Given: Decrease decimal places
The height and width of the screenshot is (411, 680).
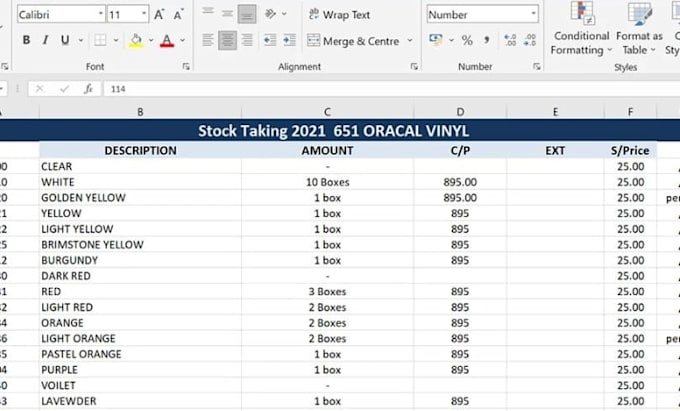Looking at the screenshot, I should (530, 40).
